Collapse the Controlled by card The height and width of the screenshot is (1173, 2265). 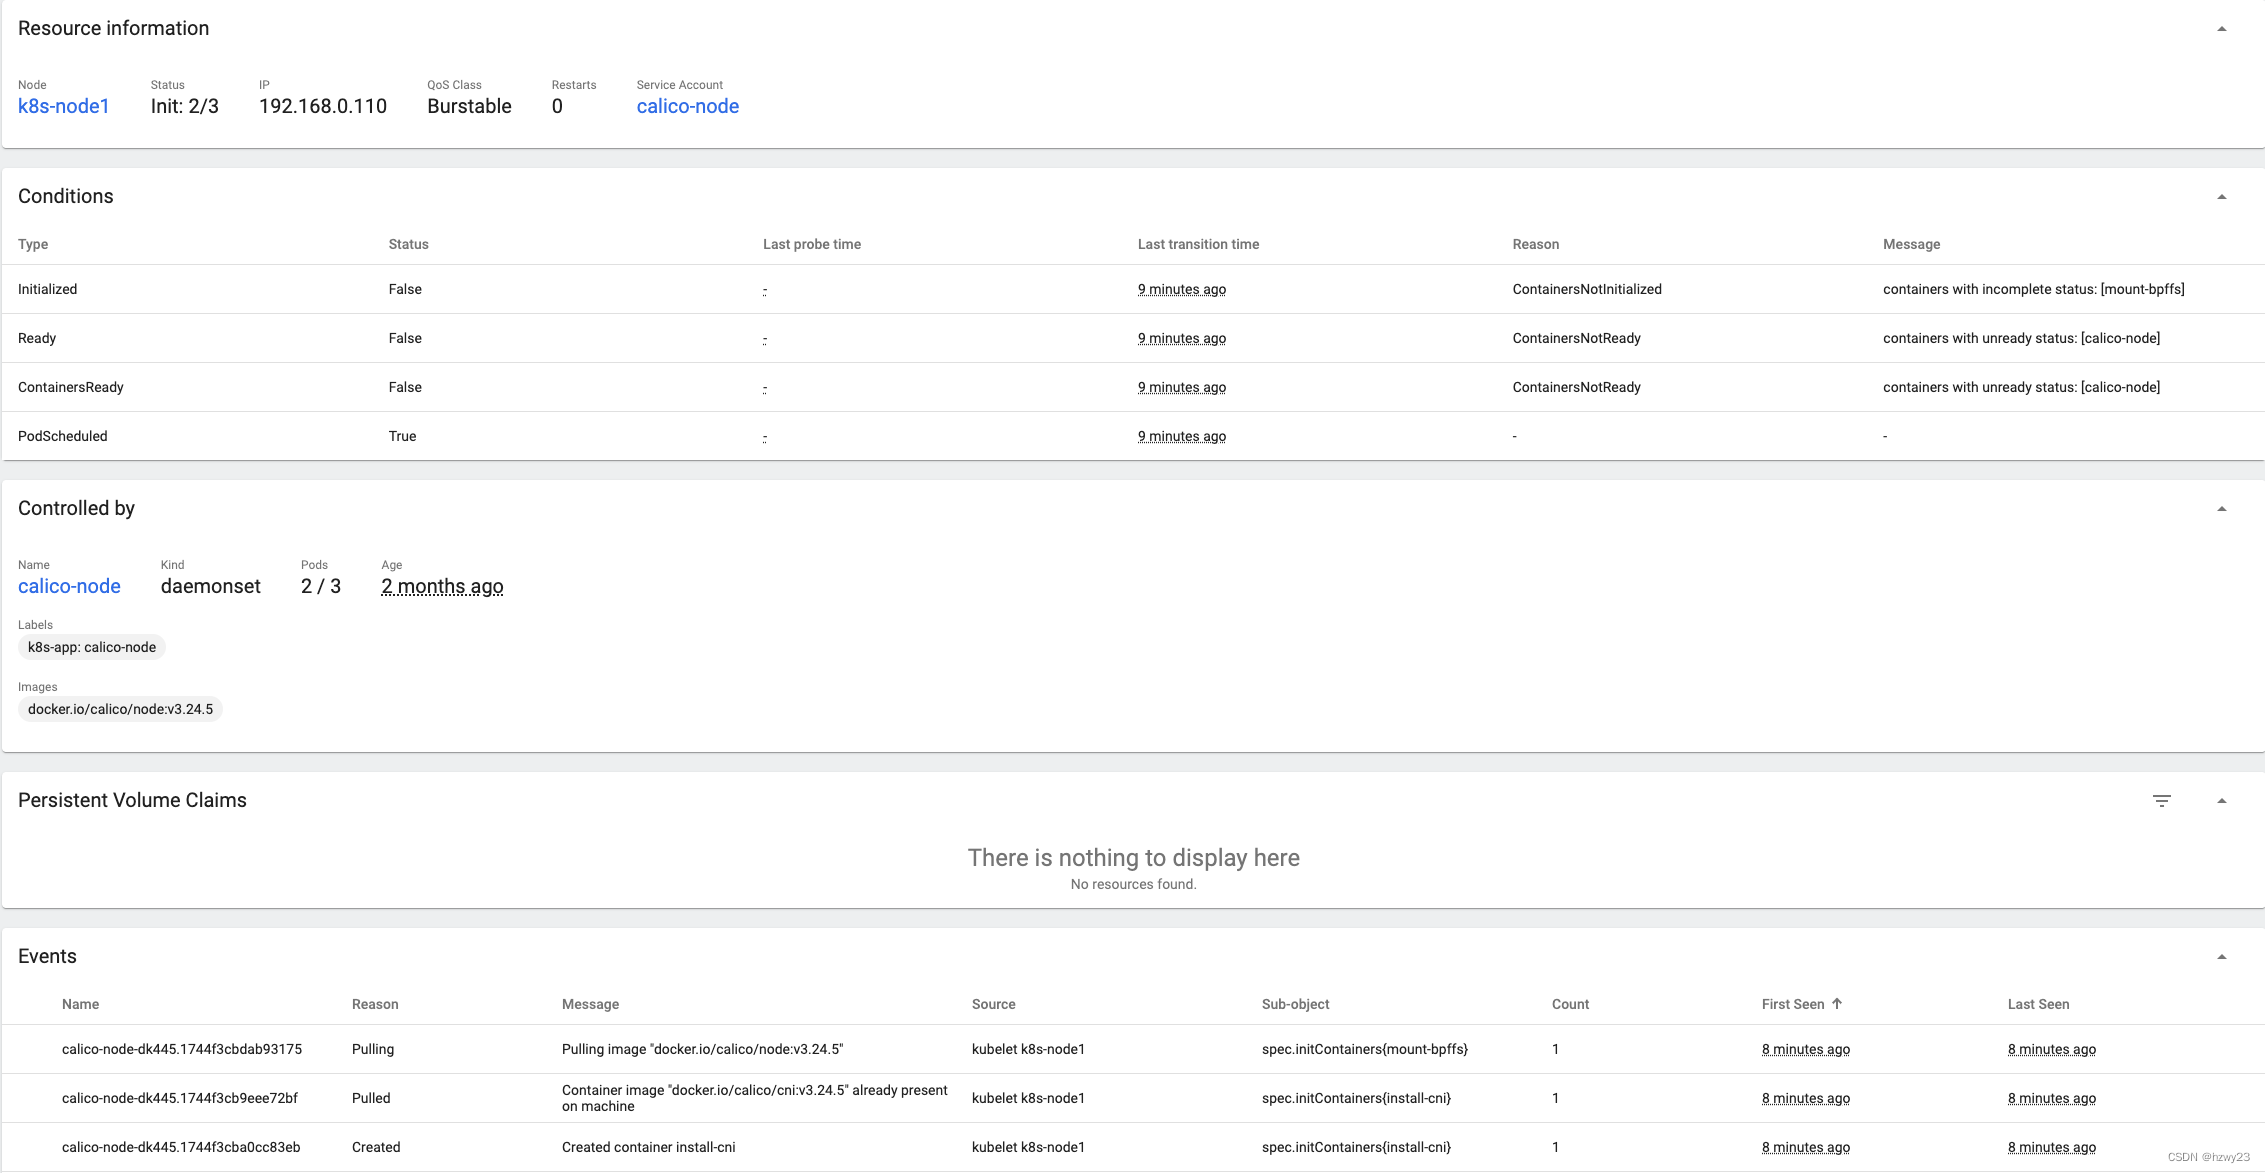tap(2221, 509)
